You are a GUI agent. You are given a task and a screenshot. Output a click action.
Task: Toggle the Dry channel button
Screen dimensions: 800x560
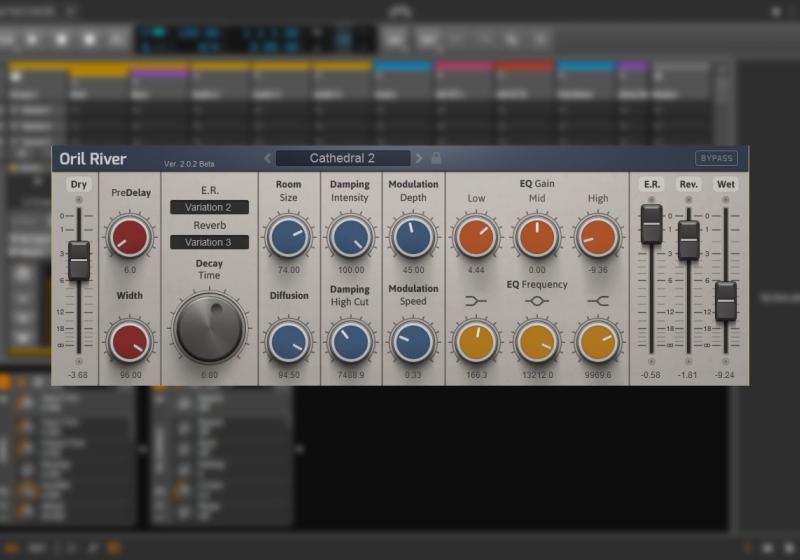click(79, 184)
